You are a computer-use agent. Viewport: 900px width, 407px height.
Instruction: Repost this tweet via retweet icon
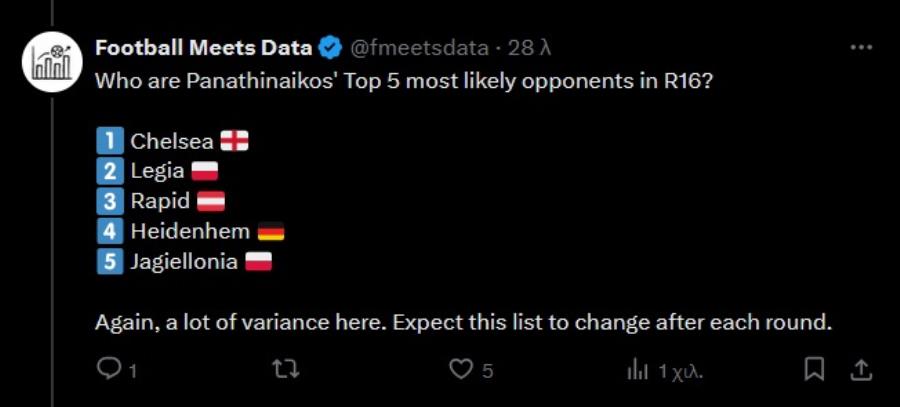tap(288, 370)
